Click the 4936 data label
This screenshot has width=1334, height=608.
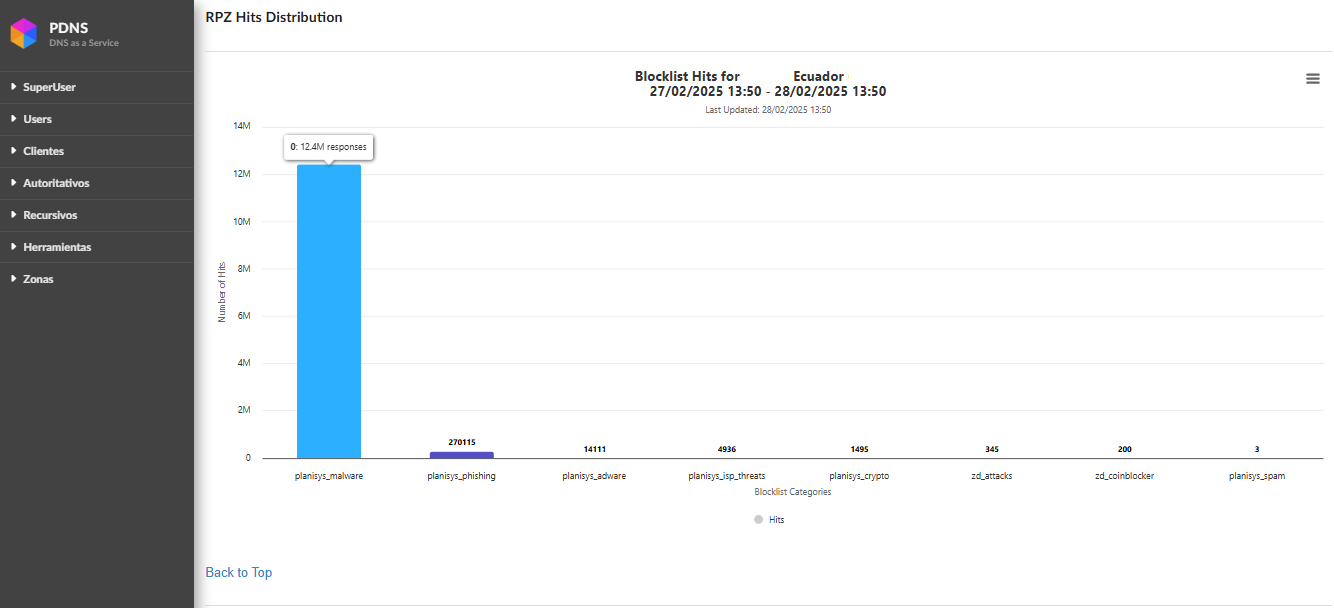[727, 449]
